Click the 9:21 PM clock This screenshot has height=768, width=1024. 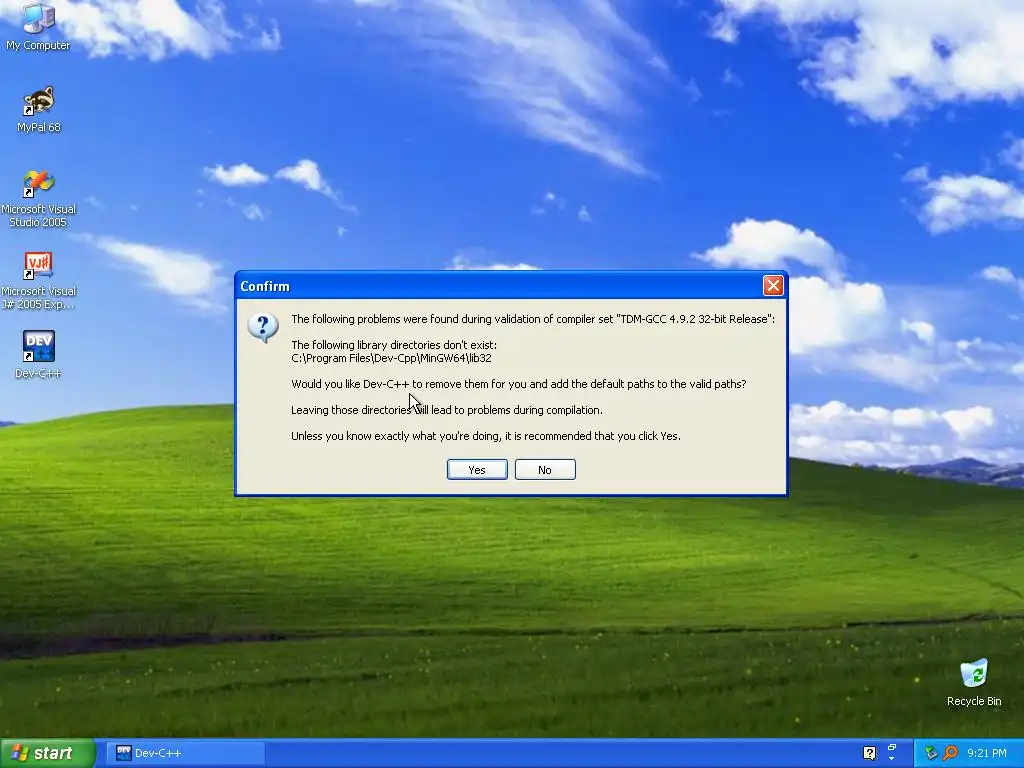pos(986,753)
